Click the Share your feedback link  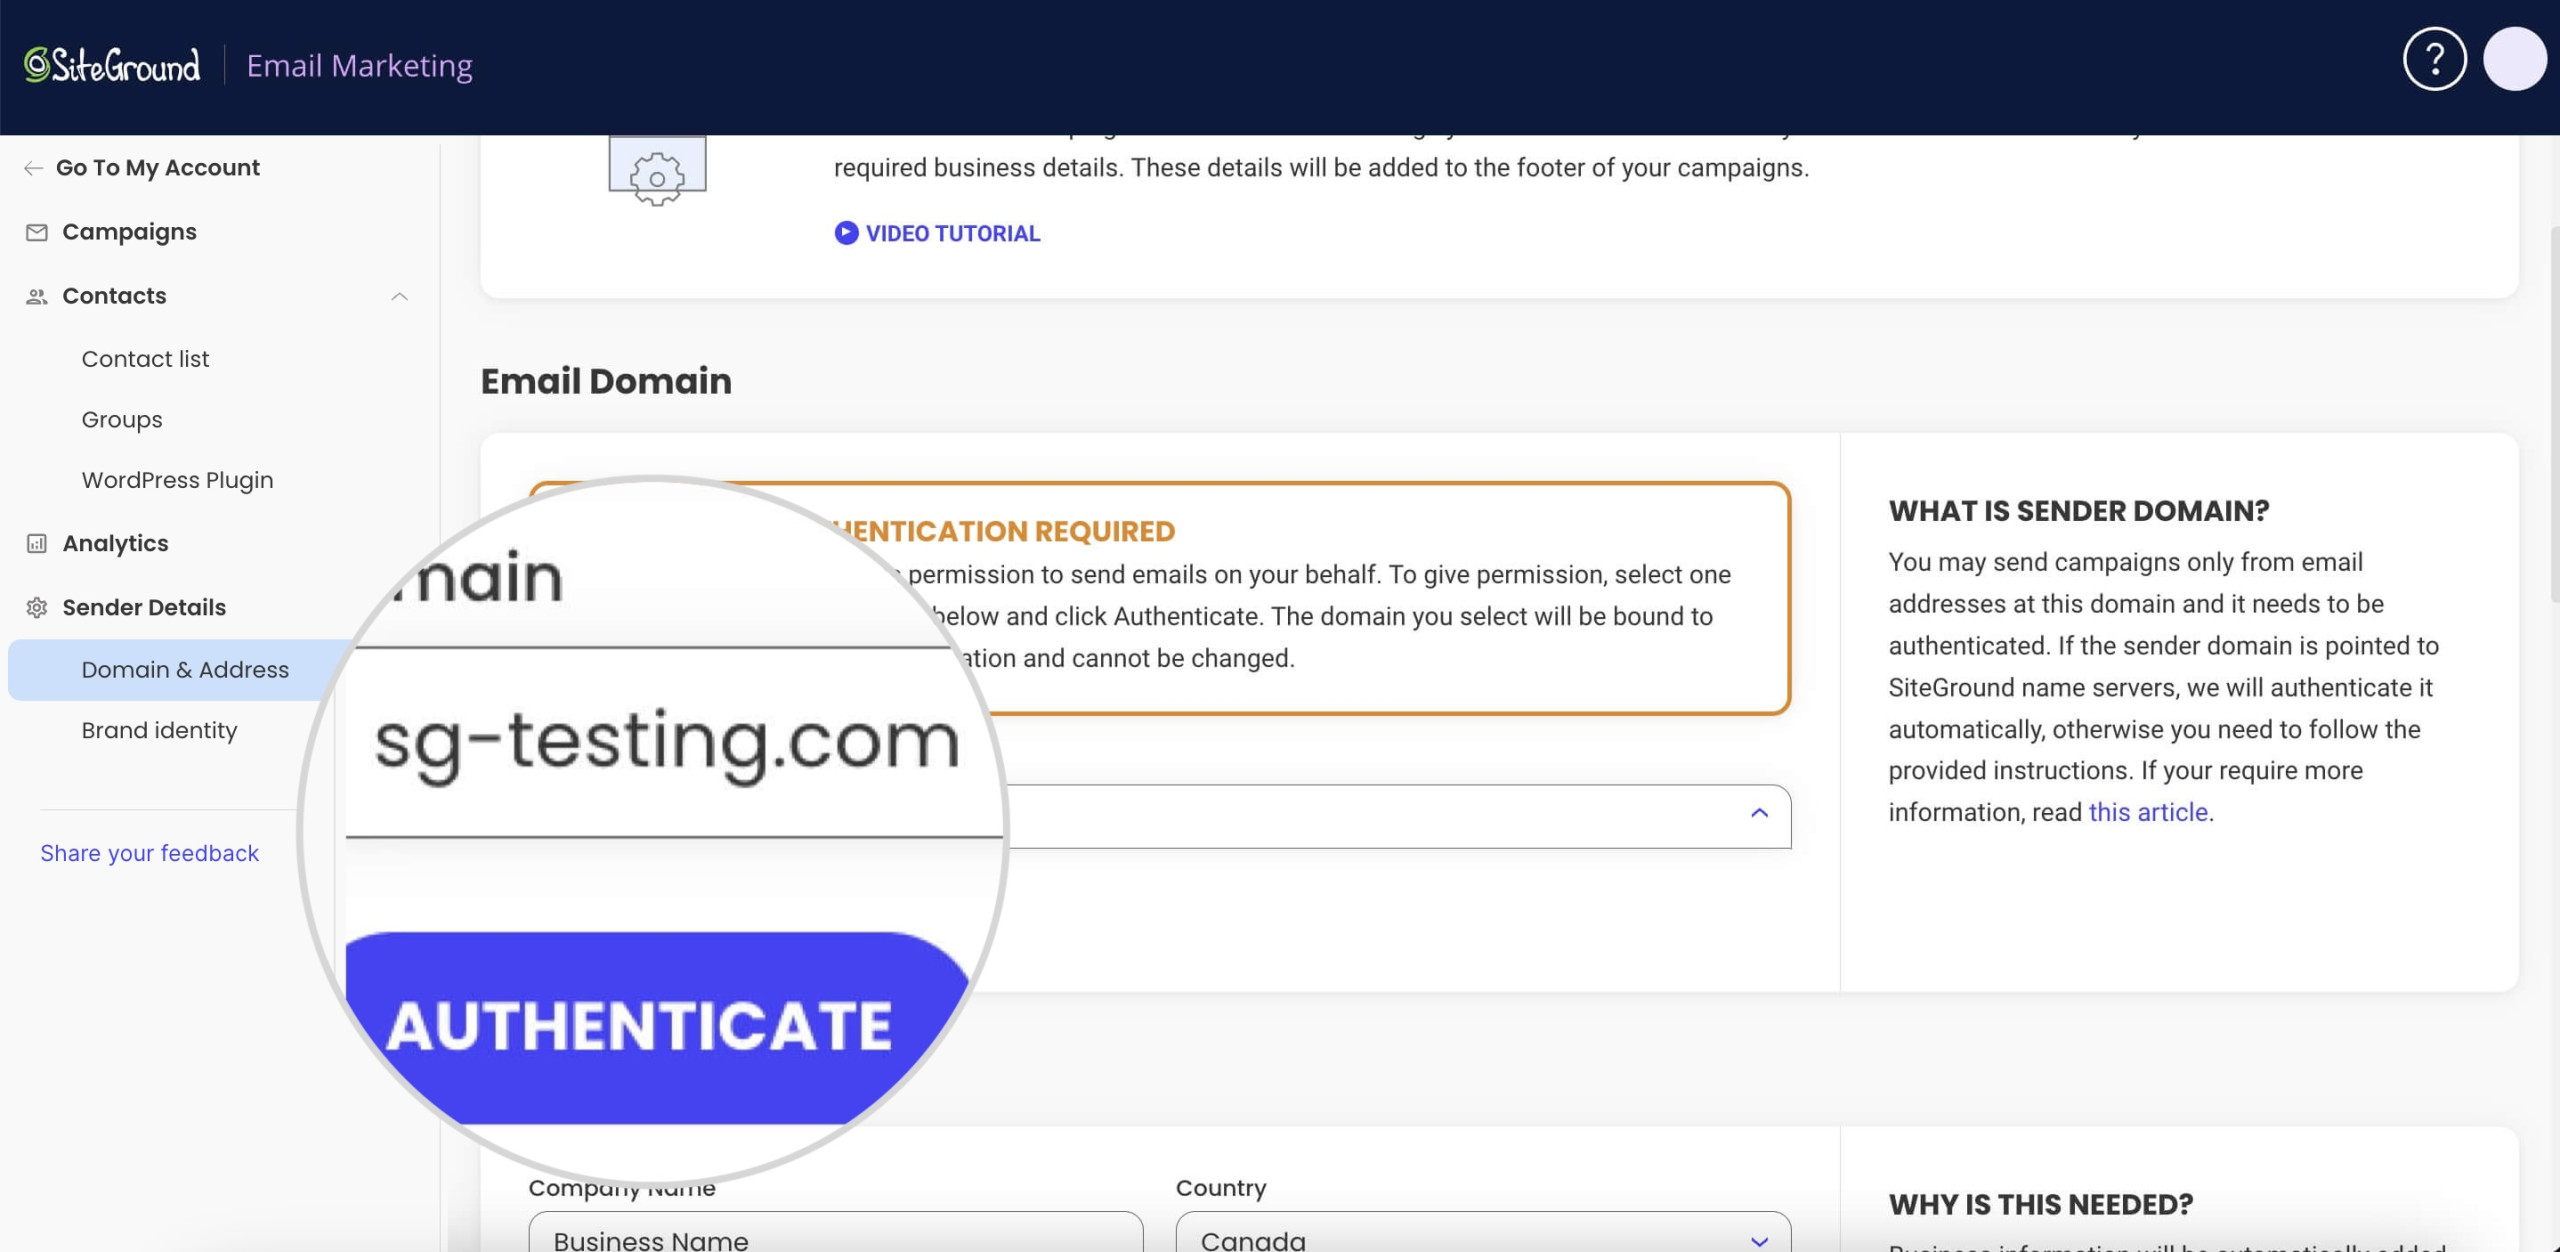click(149, 852)
